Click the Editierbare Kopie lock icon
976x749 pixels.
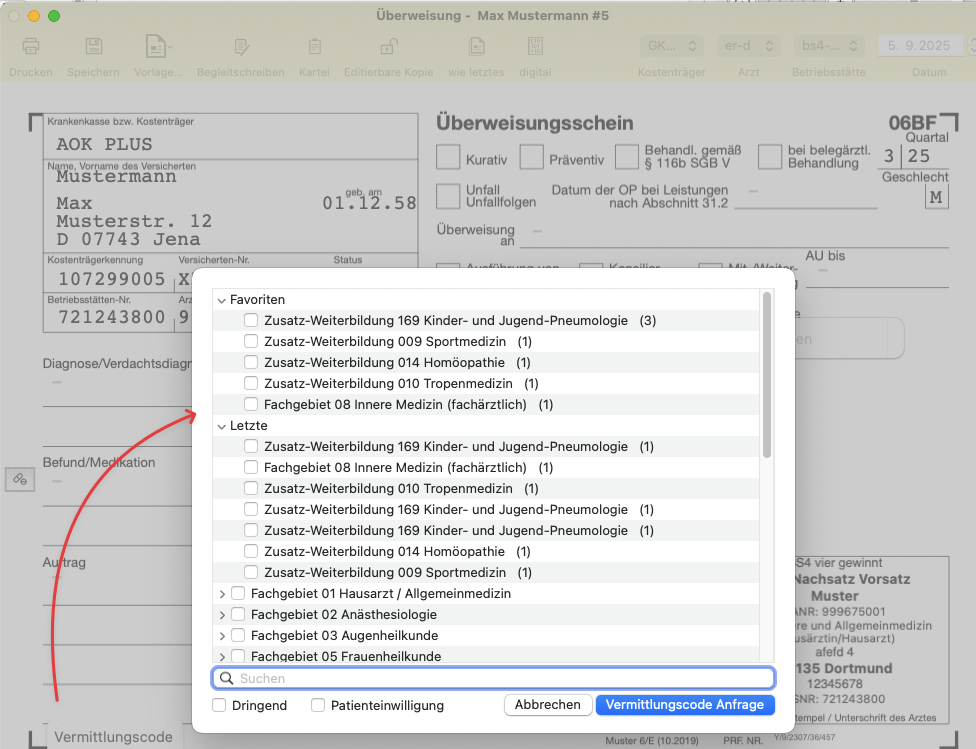[388, 46]
